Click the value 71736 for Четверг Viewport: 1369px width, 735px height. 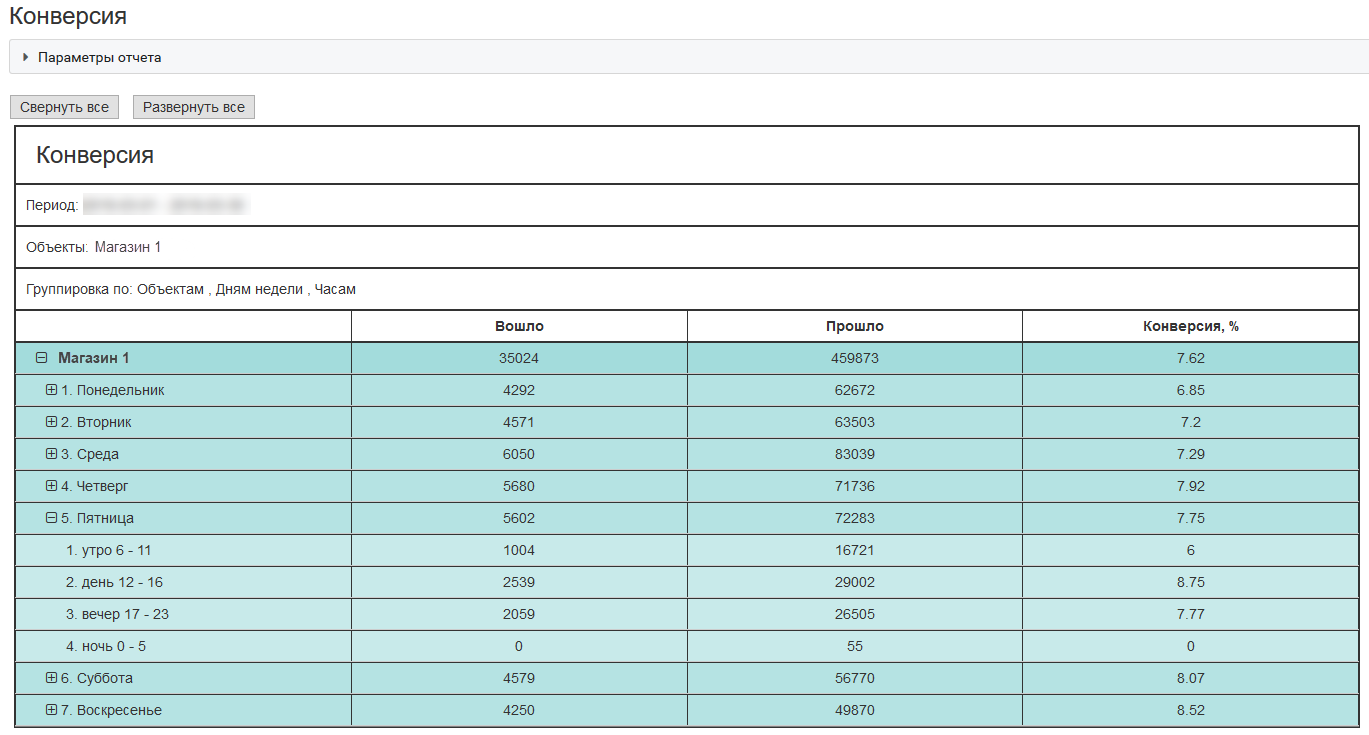855,486
